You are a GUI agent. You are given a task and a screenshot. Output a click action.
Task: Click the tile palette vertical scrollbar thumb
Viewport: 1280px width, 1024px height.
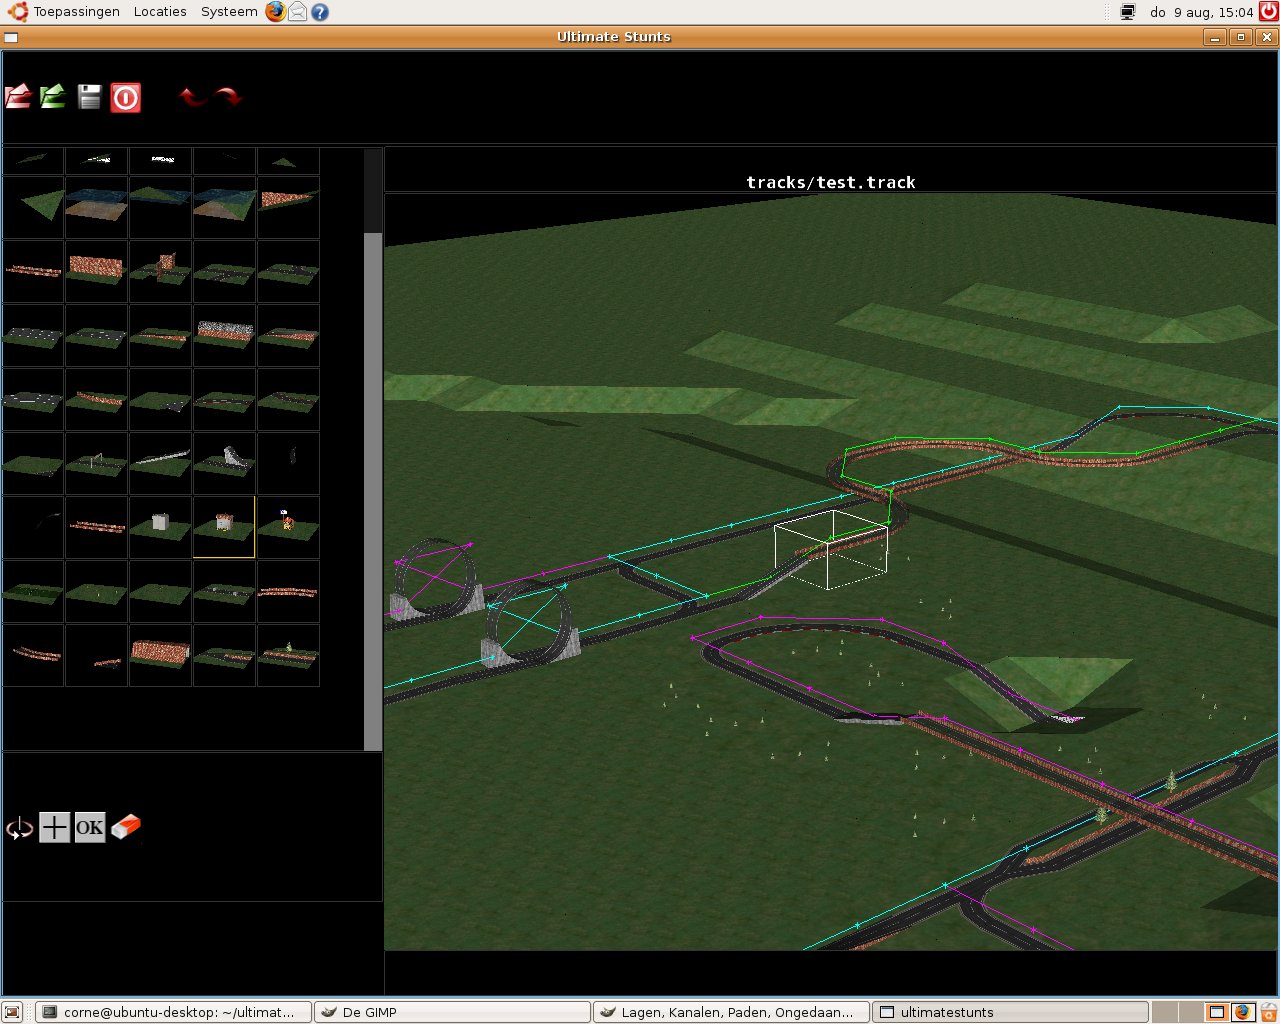click(373, 491)
